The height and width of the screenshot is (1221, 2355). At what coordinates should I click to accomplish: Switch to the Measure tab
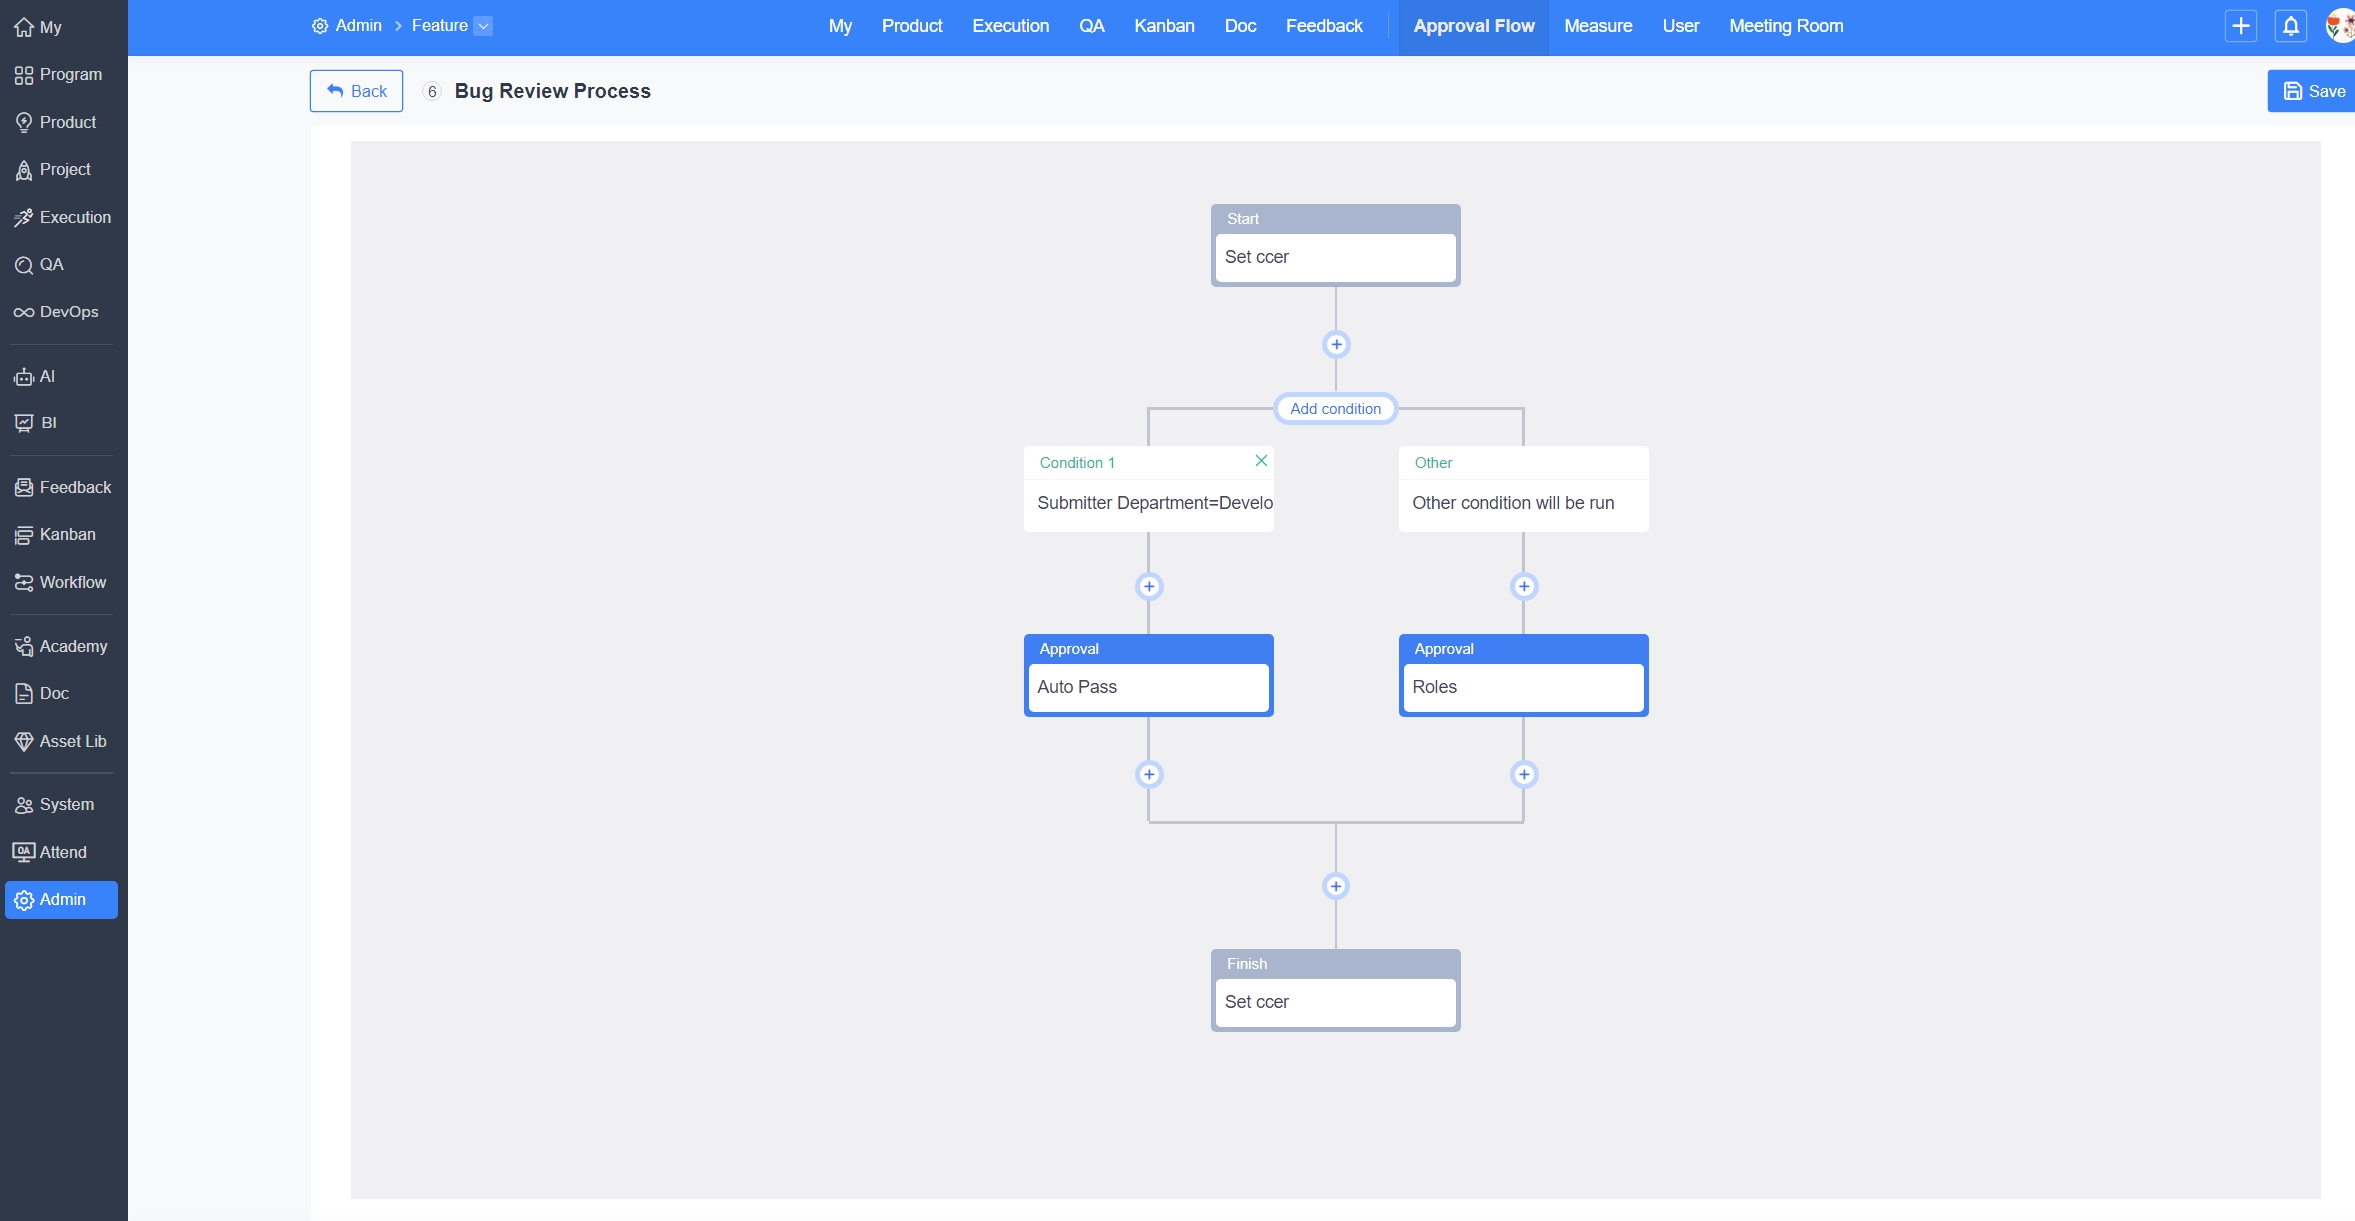(1598, 26)
